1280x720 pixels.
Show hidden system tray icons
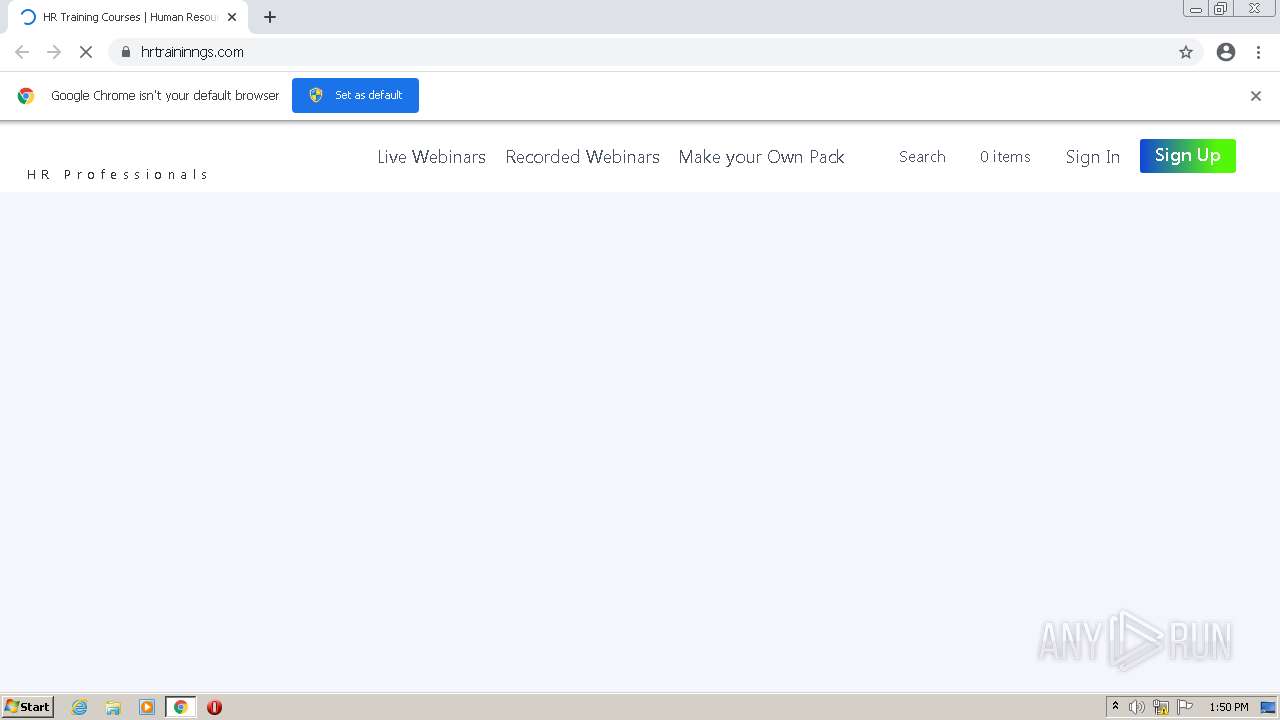click(x=1115, y=707)
